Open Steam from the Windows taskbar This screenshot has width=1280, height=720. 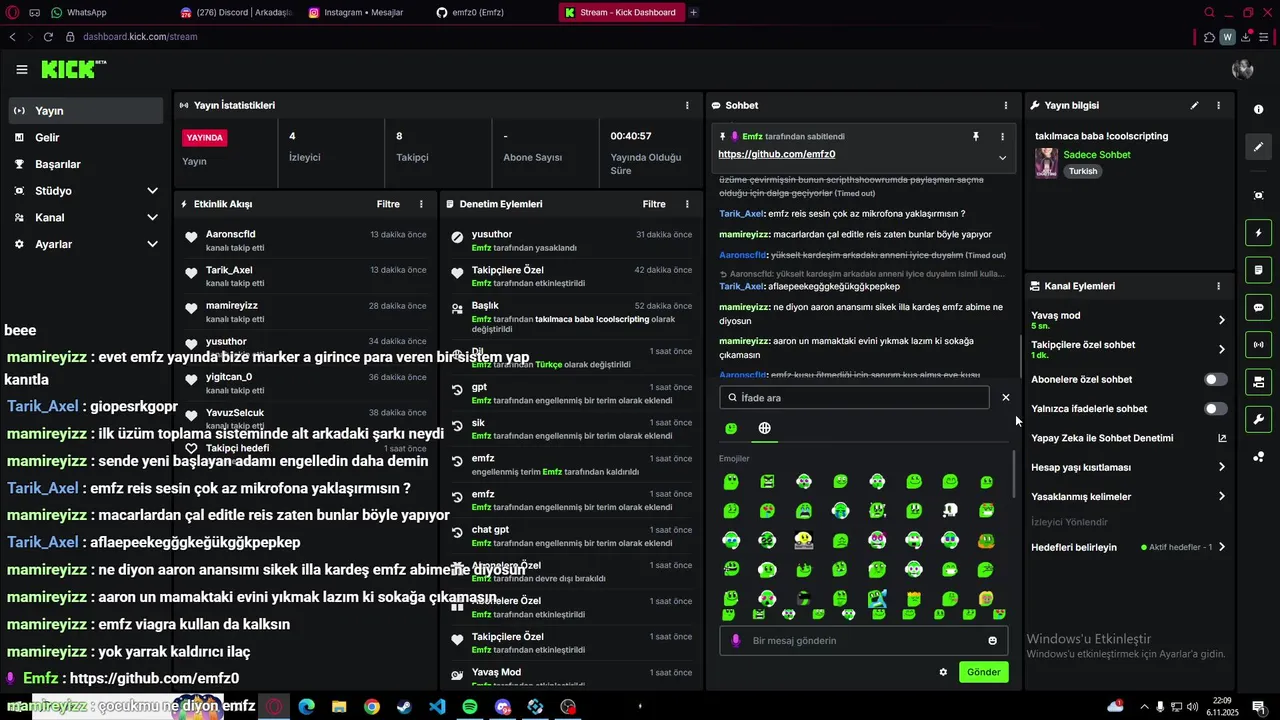click(x=404, y=707)
